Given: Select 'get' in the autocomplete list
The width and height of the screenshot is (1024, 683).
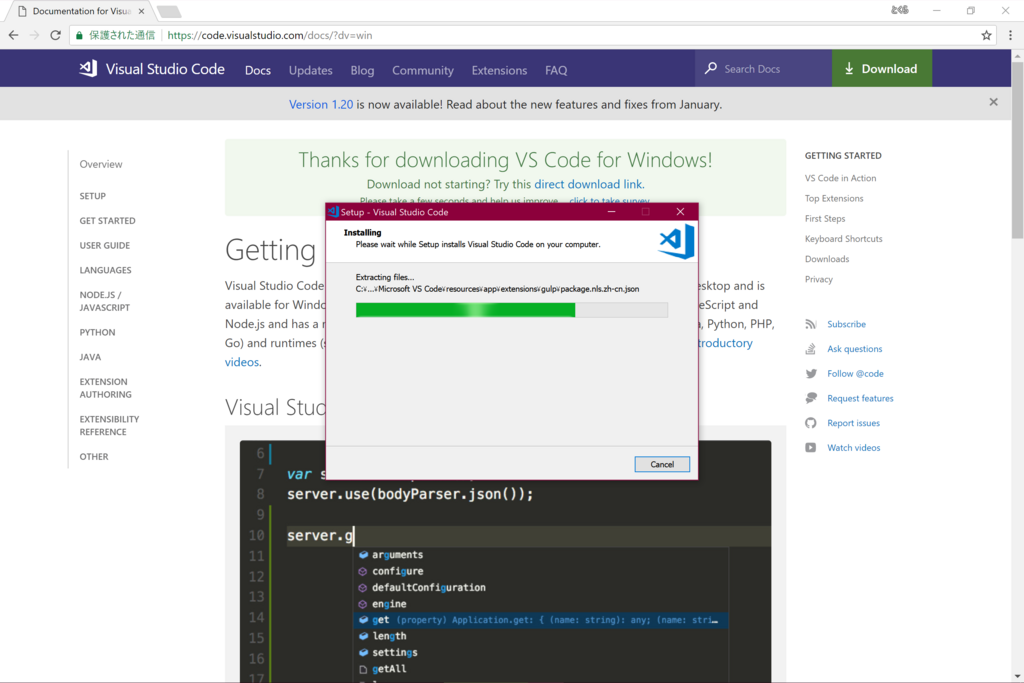Looking at the screenshot, I should [x=541, y=620].
